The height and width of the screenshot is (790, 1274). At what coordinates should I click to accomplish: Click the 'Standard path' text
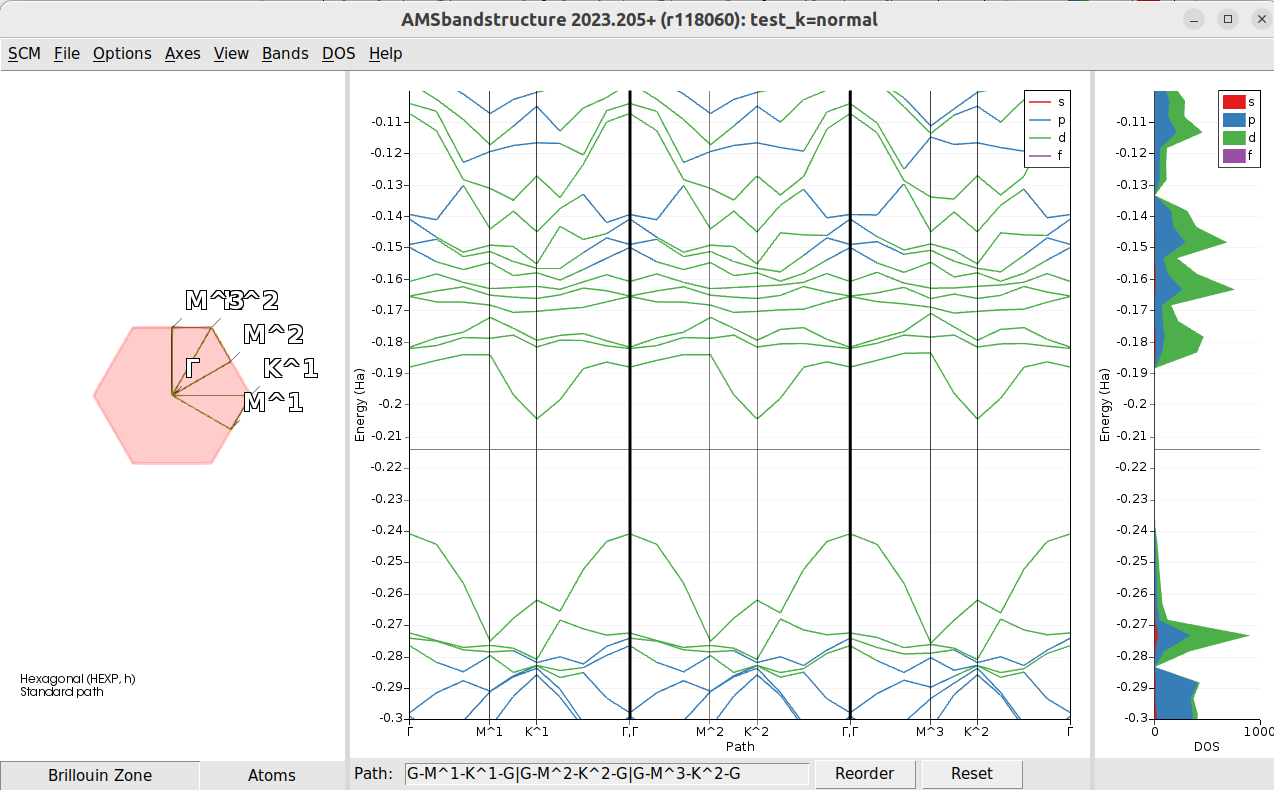[62, 691]
